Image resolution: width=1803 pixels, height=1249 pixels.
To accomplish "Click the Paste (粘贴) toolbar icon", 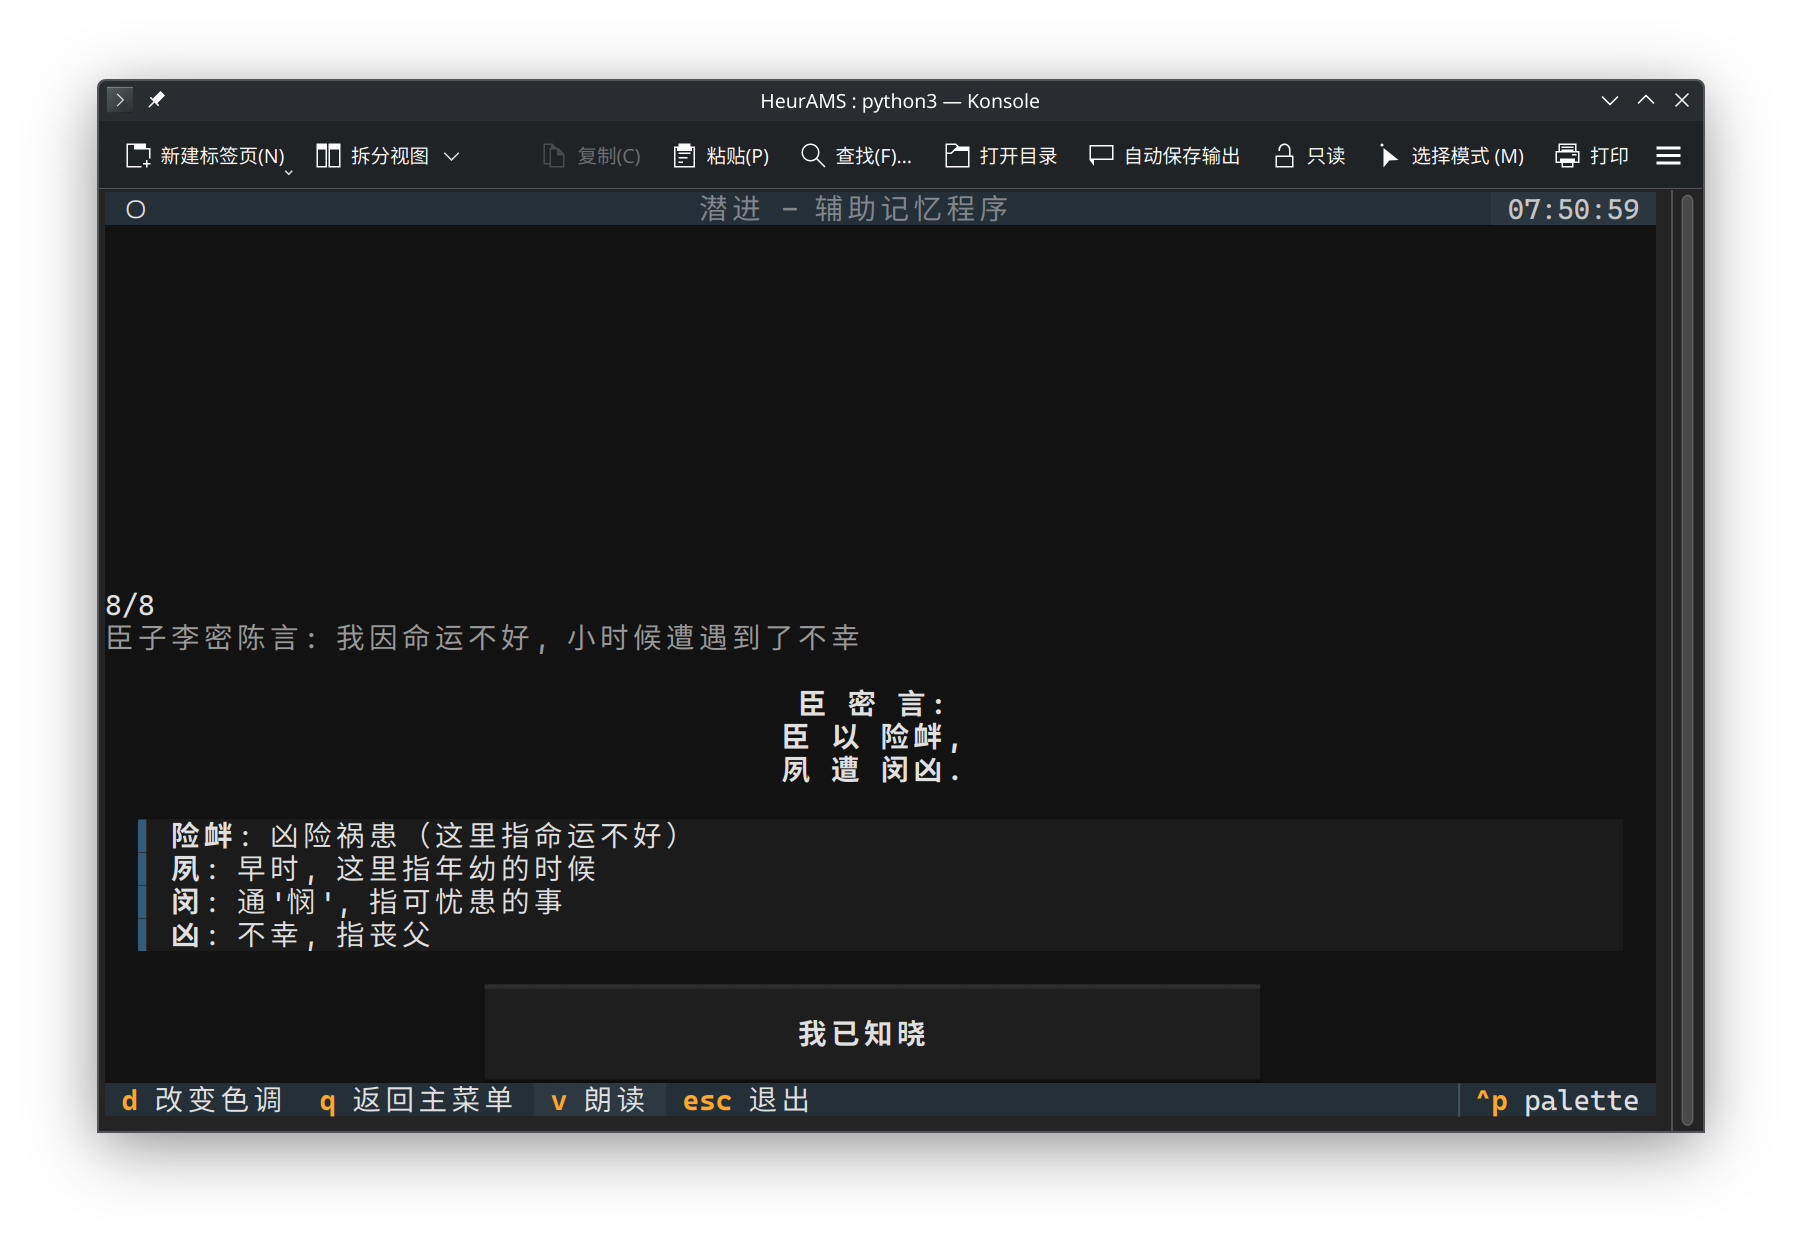I will tap(684, 156).
